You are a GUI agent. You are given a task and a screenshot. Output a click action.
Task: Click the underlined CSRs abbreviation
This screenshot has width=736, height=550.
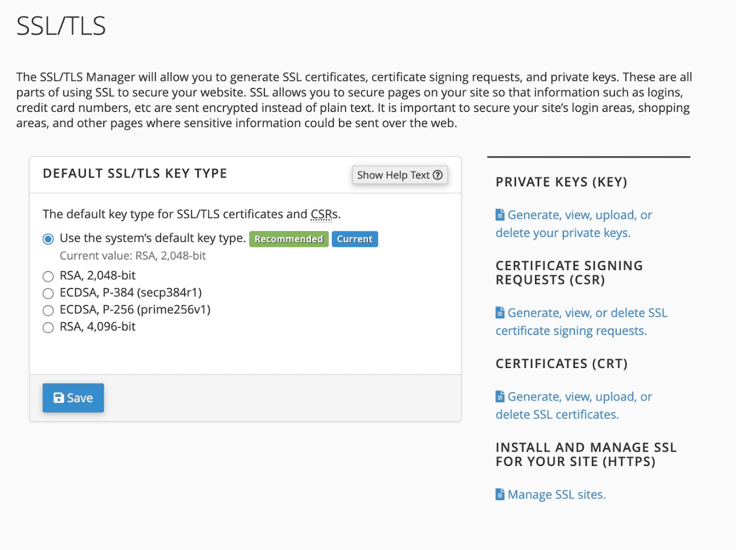click(324, 214)
